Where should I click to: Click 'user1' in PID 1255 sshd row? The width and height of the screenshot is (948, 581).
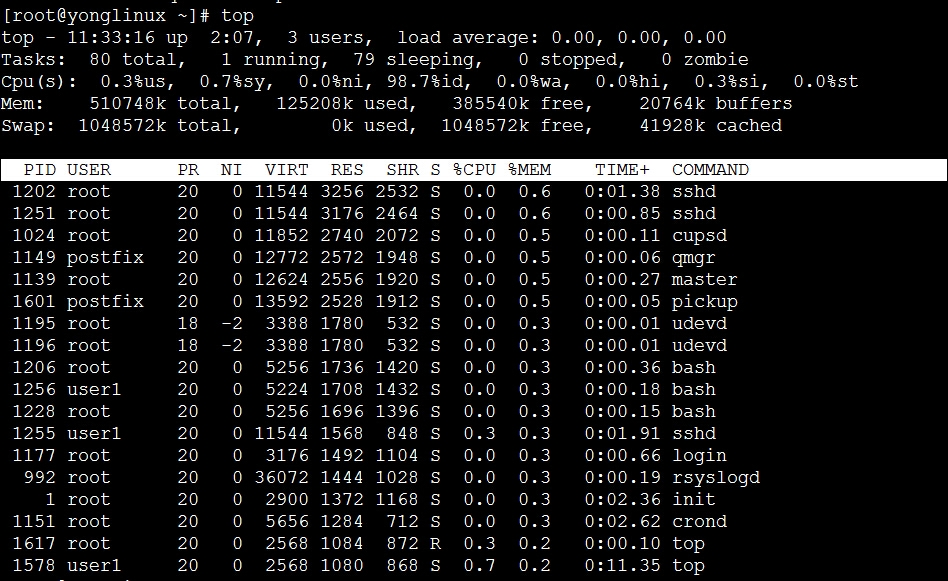[x=94, y=434]
